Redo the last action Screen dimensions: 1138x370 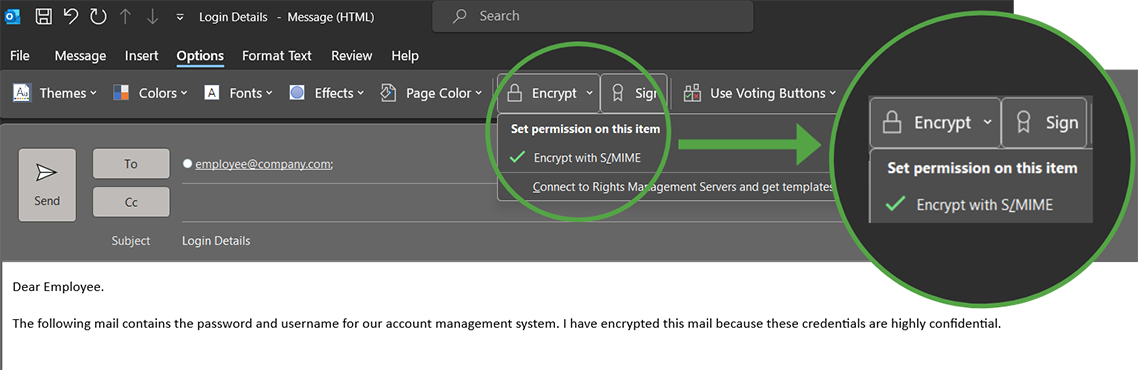pyautogui.click(x=98, y=16)
